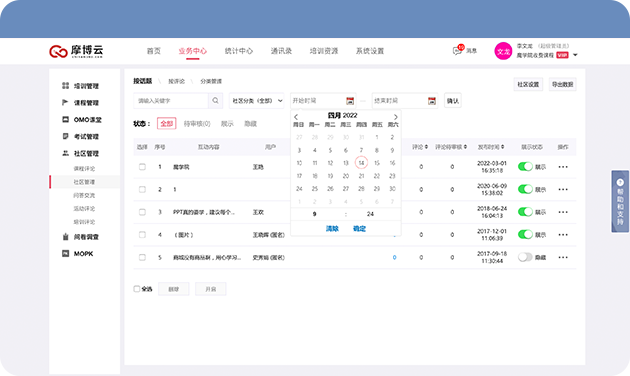
Task: Tick the checkbox for row 3 PPT
Action: [x=142, y=212]
